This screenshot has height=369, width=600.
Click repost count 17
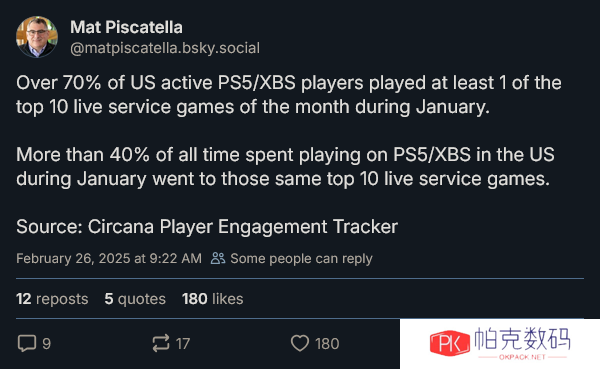[183, 344]
